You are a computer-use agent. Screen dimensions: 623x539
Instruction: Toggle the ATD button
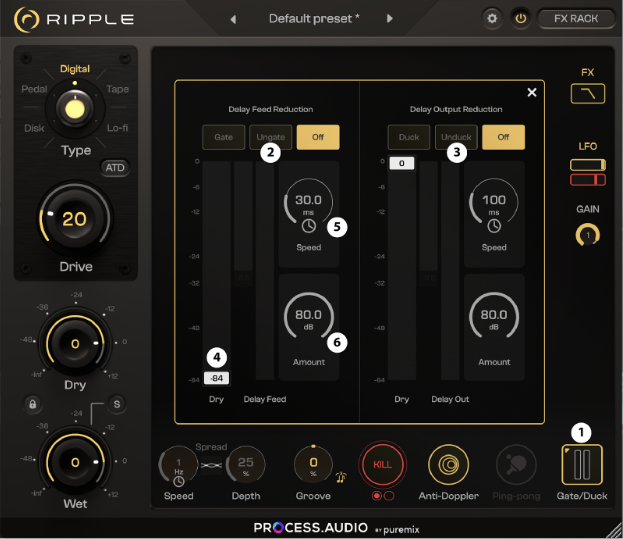(115, 168)
